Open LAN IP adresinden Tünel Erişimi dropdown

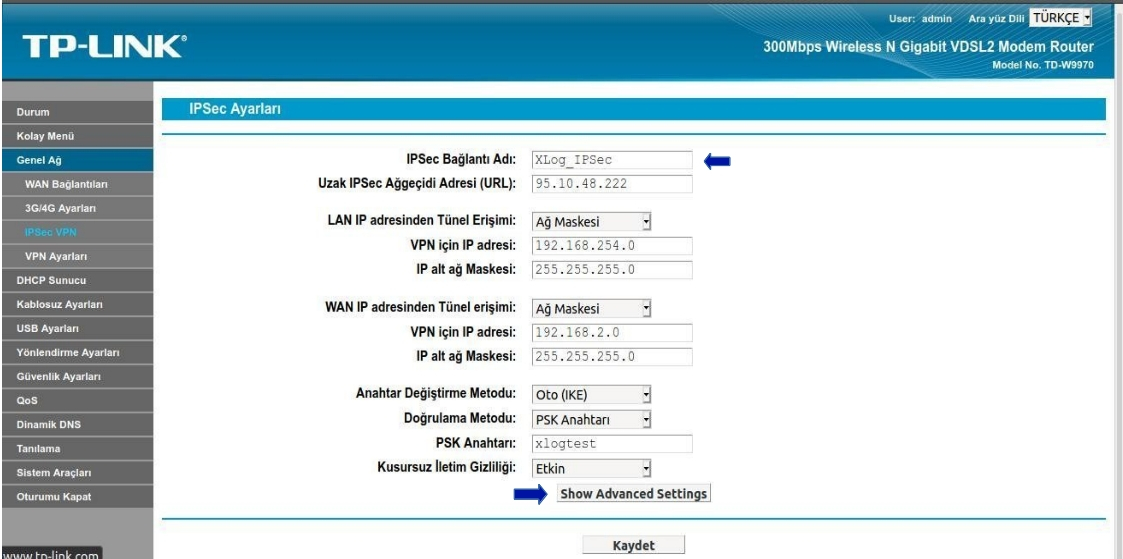coord(592,222)
